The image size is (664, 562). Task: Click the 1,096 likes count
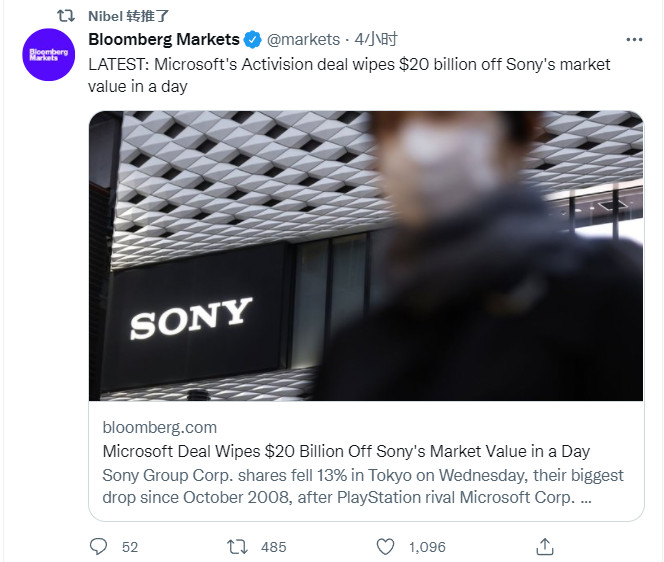[427, 547]
